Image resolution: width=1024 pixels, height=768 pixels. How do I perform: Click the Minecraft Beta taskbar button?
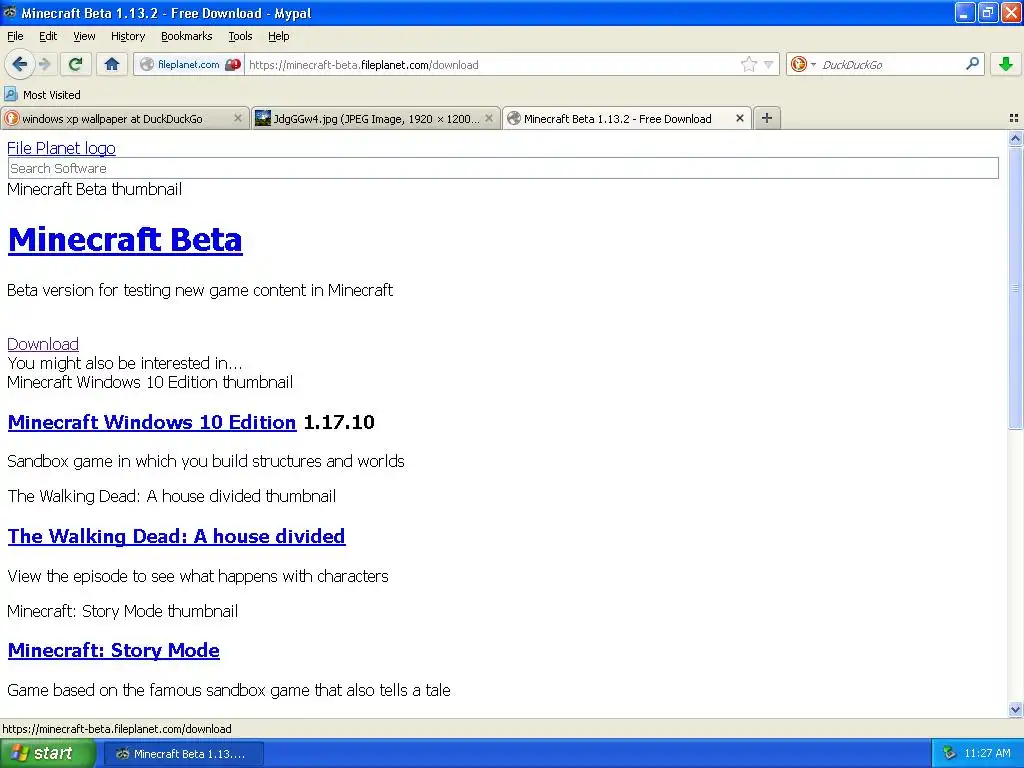(184, 754)
